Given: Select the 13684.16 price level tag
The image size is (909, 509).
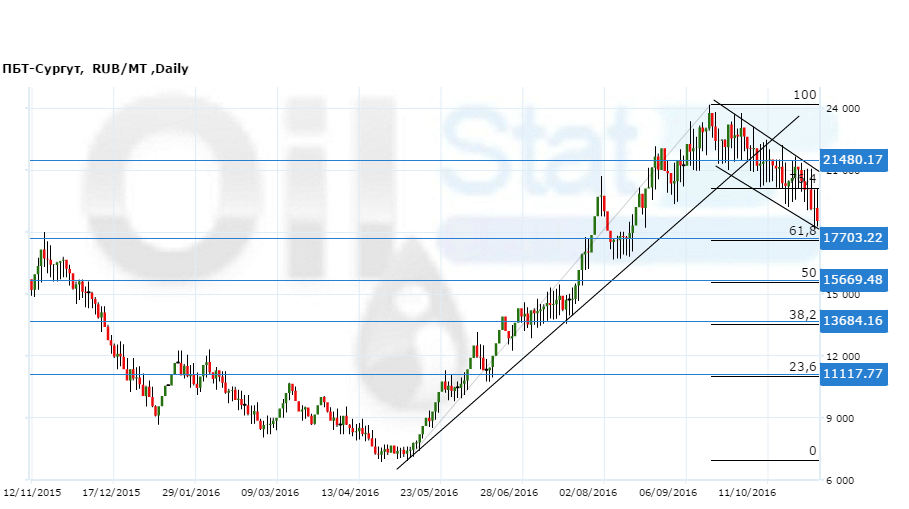Looking at the screenshot, I should [852, 321].
